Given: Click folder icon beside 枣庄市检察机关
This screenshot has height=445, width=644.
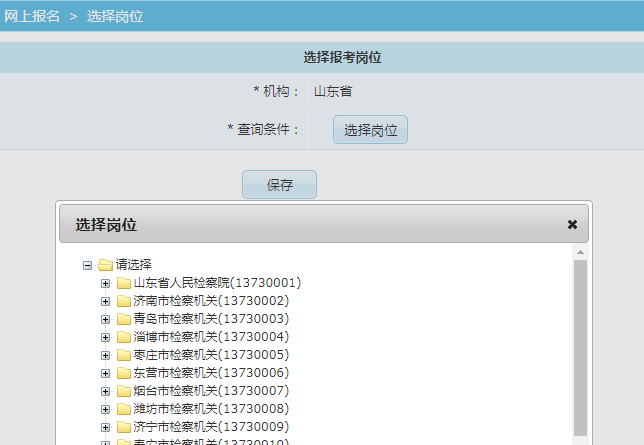Looking at the screenshot, I should pyautogui.click(x=124, y=355).
